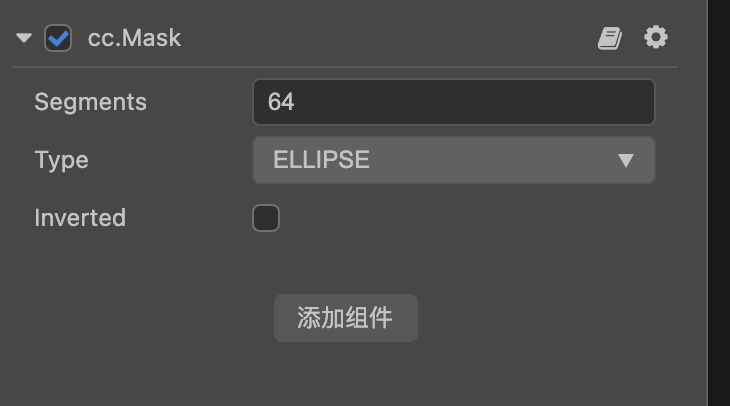The image size is (730, 406).
Task: Click the cc.Mask component title
Action: pos(134,39)
